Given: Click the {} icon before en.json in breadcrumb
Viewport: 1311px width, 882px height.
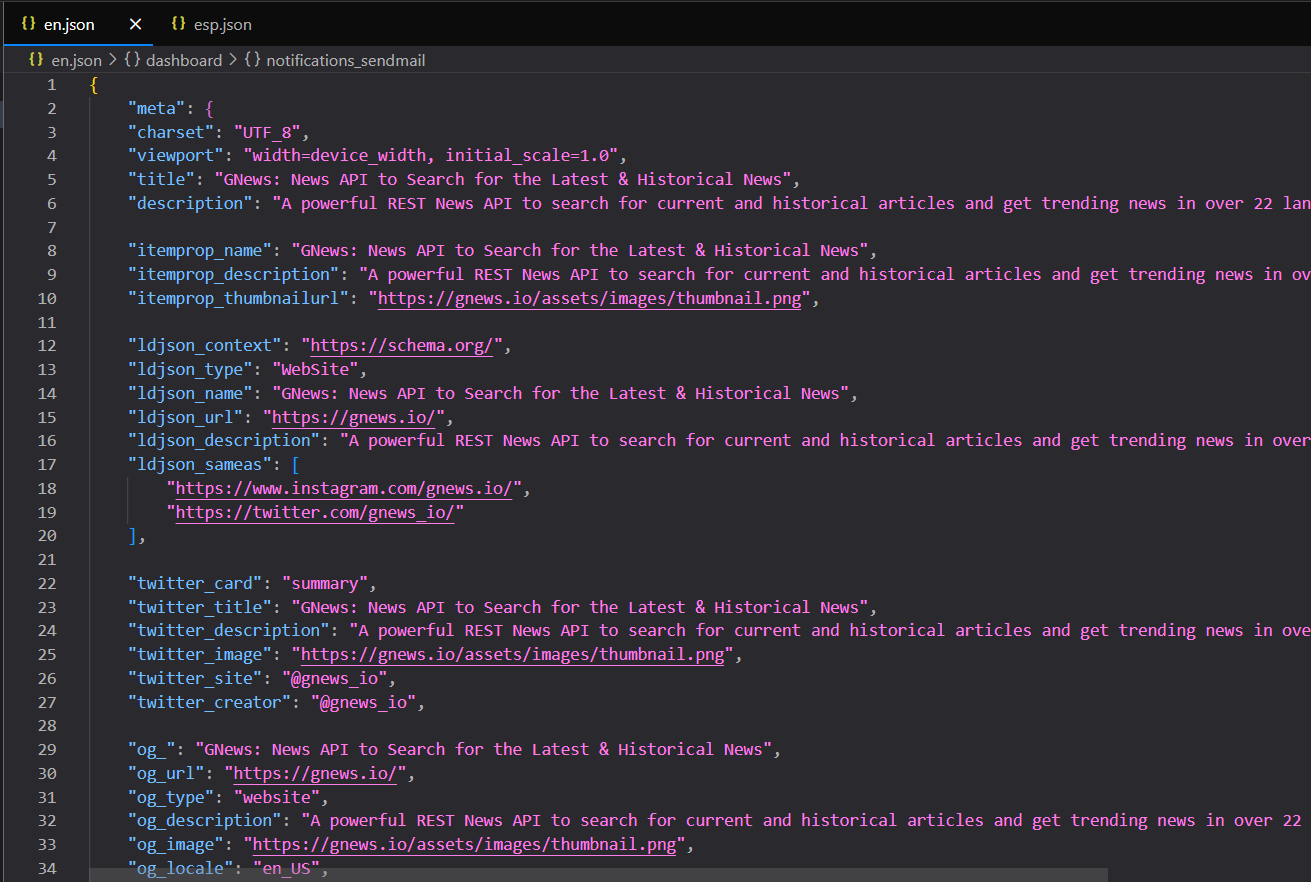Looking at the screenshot, I should coord(36,60).
